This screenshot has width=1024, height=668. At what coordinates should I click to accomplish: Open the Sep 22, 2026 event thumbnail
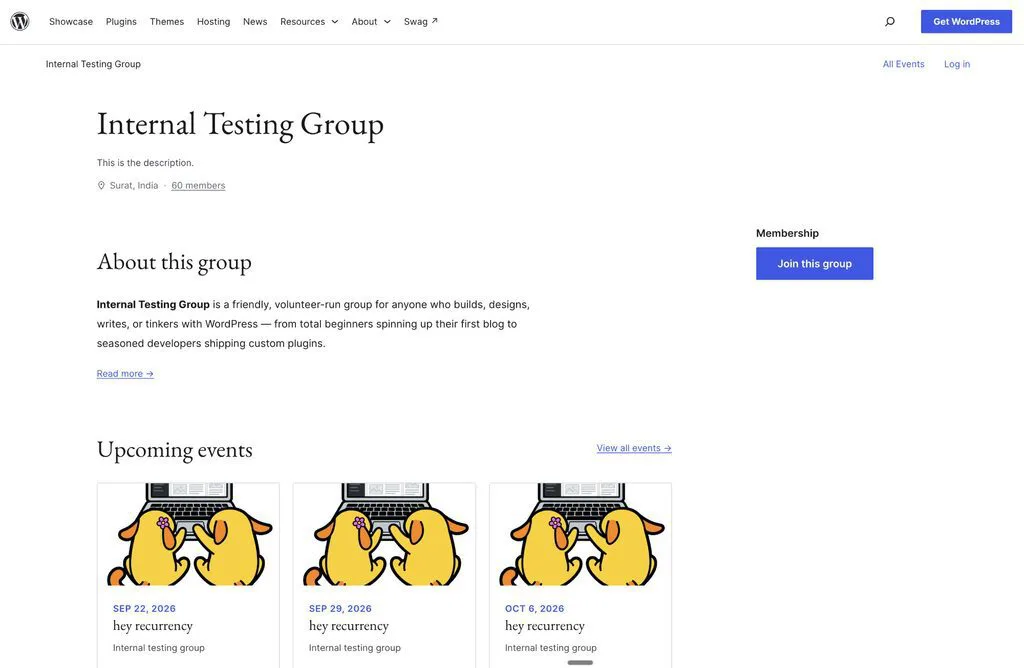point(188,534)
